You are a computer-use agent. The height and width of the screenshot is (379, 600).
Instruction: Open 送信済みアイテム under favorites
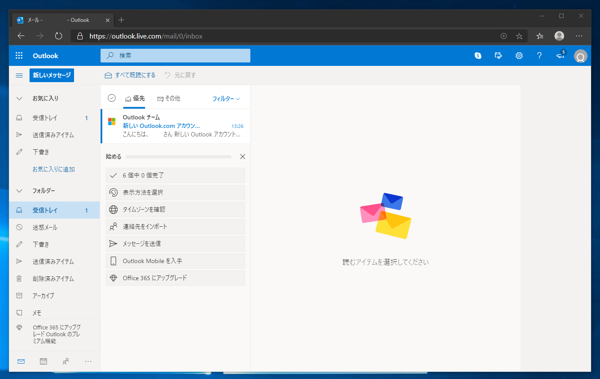point(54,135)
